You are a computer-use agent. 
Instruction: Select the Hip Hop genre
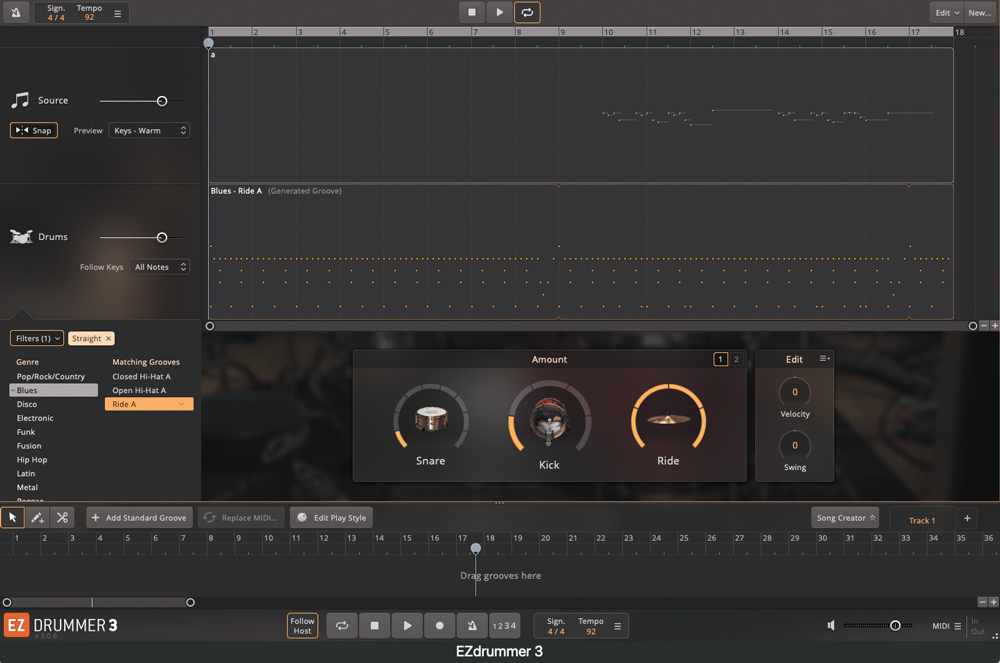pos(32,460)
